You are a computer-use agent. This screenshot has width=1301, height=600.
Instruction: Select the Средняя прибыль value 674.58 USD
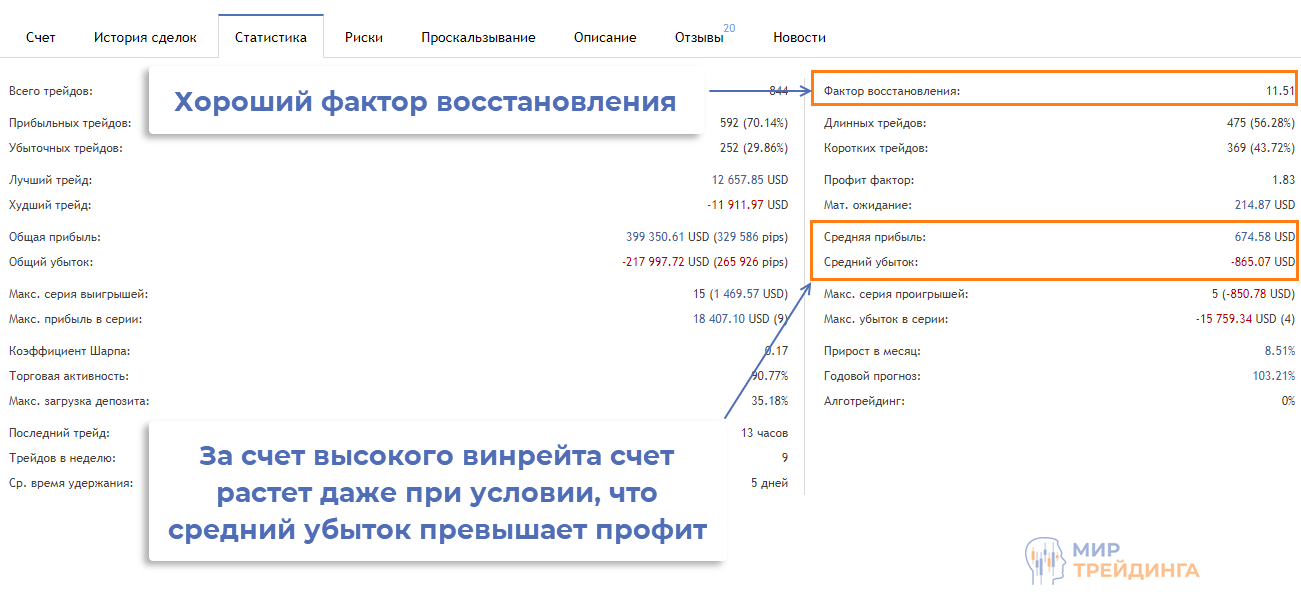(1264, 238)
